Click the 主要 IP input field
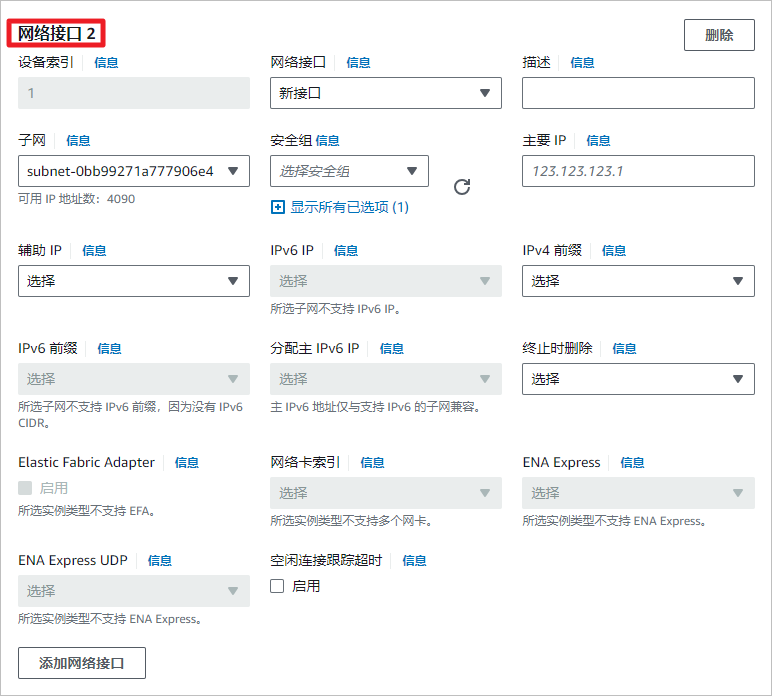Image resolution: width=772 pixels, height=696 pixels. 638,171
